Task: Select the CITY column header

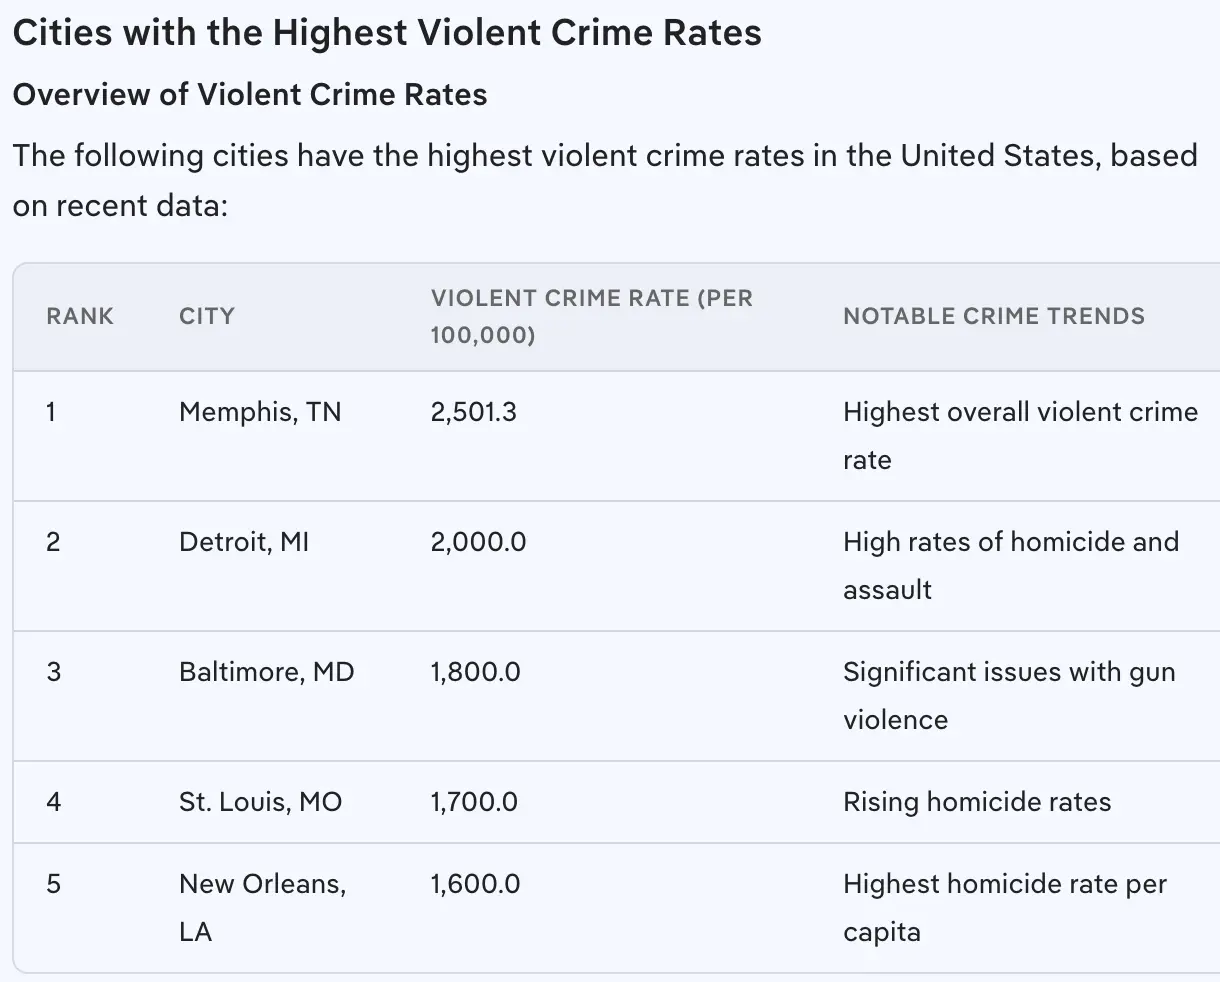Action: 207,316
